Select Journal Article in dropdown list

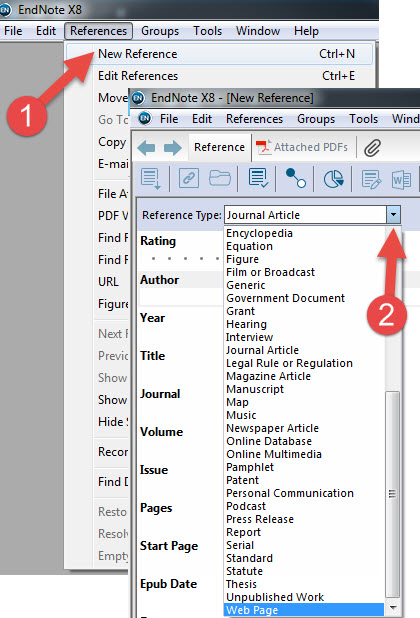(262, 350)
